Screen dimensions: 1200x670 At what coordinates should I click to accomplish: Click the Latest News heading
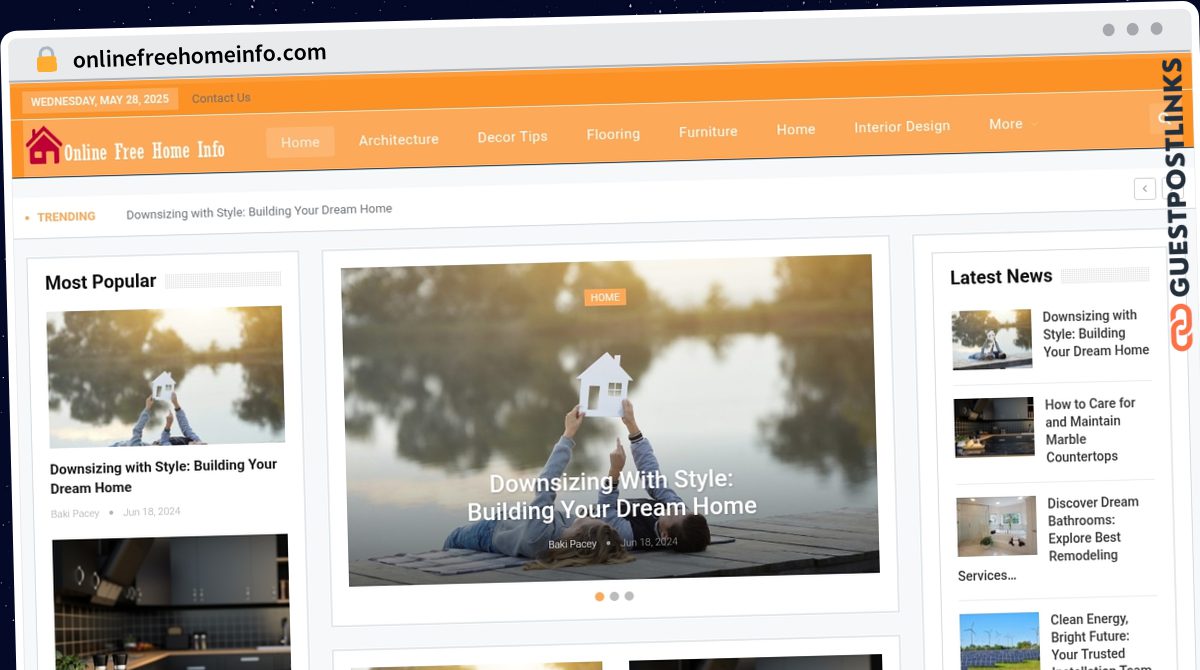pyautogui.click(x=1001, y=276)
